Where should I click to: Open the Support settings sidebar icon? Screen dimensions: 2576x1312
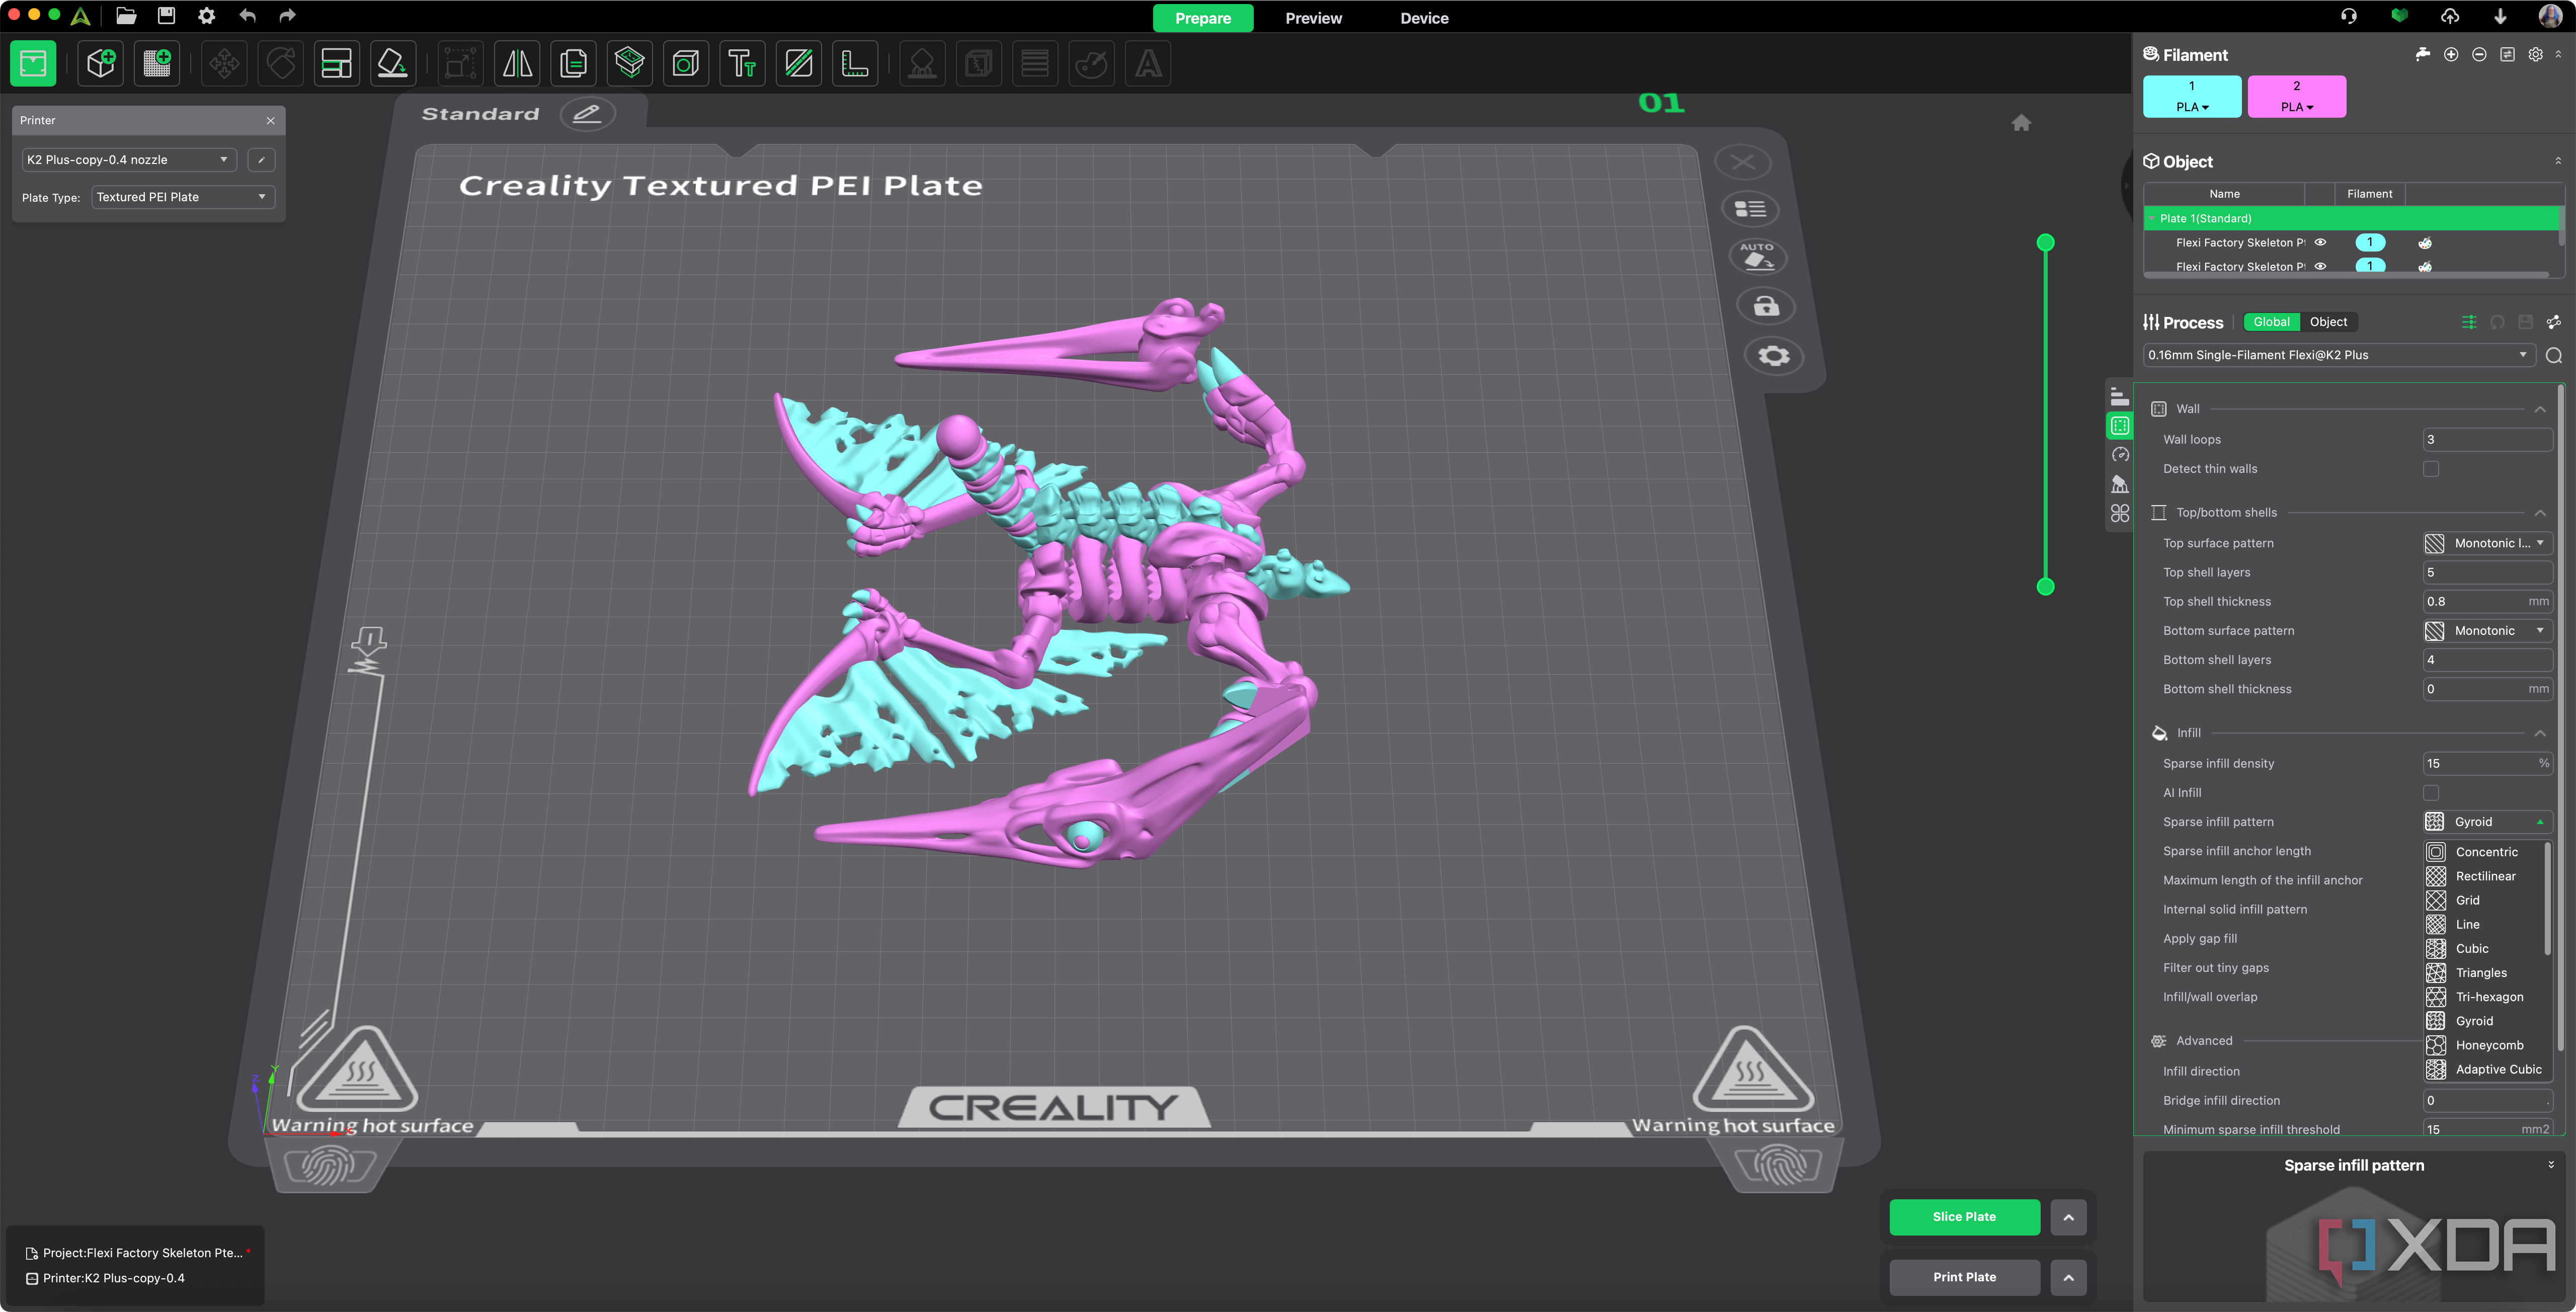tap(2119, 484)
